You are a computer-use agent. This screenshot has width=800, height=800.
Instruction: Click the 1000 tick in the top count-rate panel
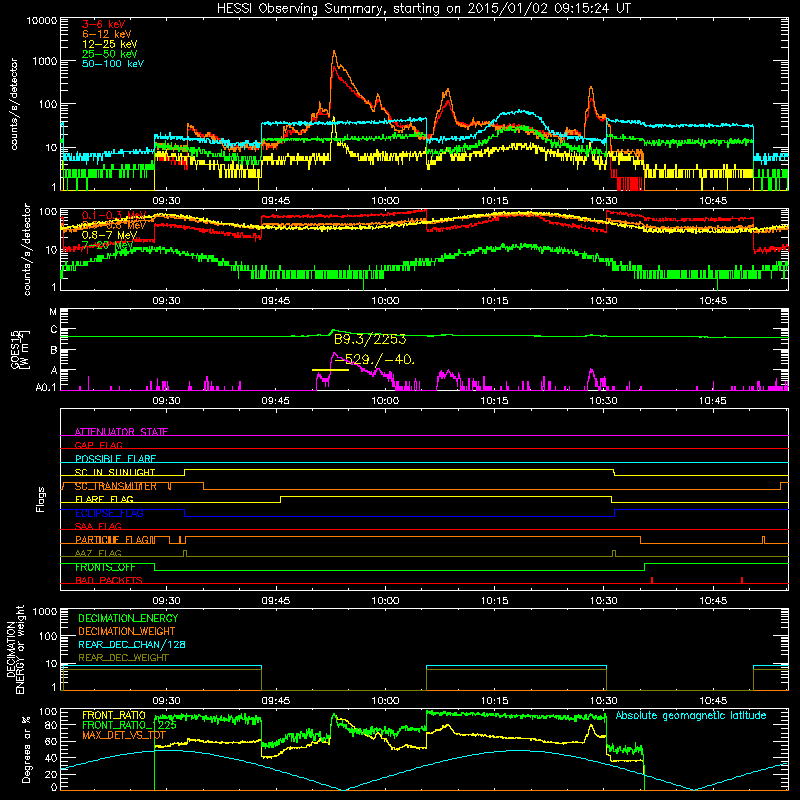pos(45,61)
